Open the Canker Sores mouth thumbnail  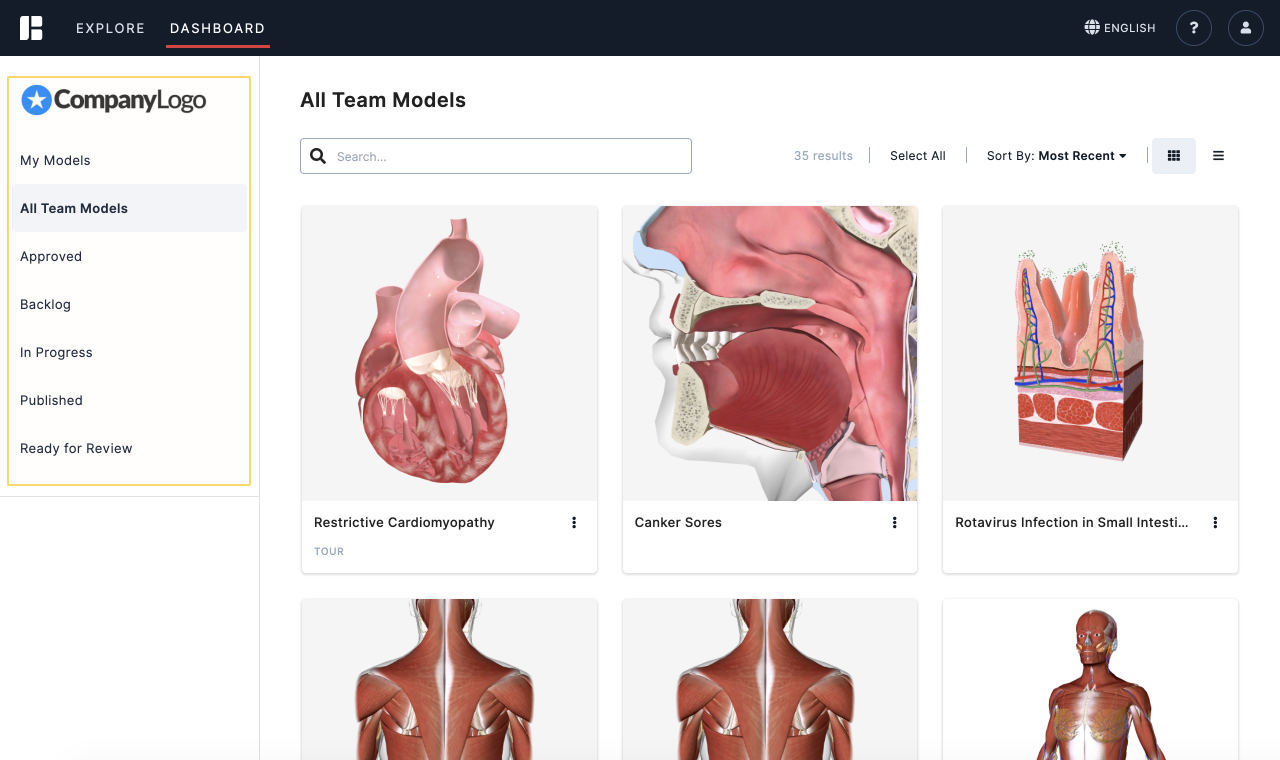(770, 353)
